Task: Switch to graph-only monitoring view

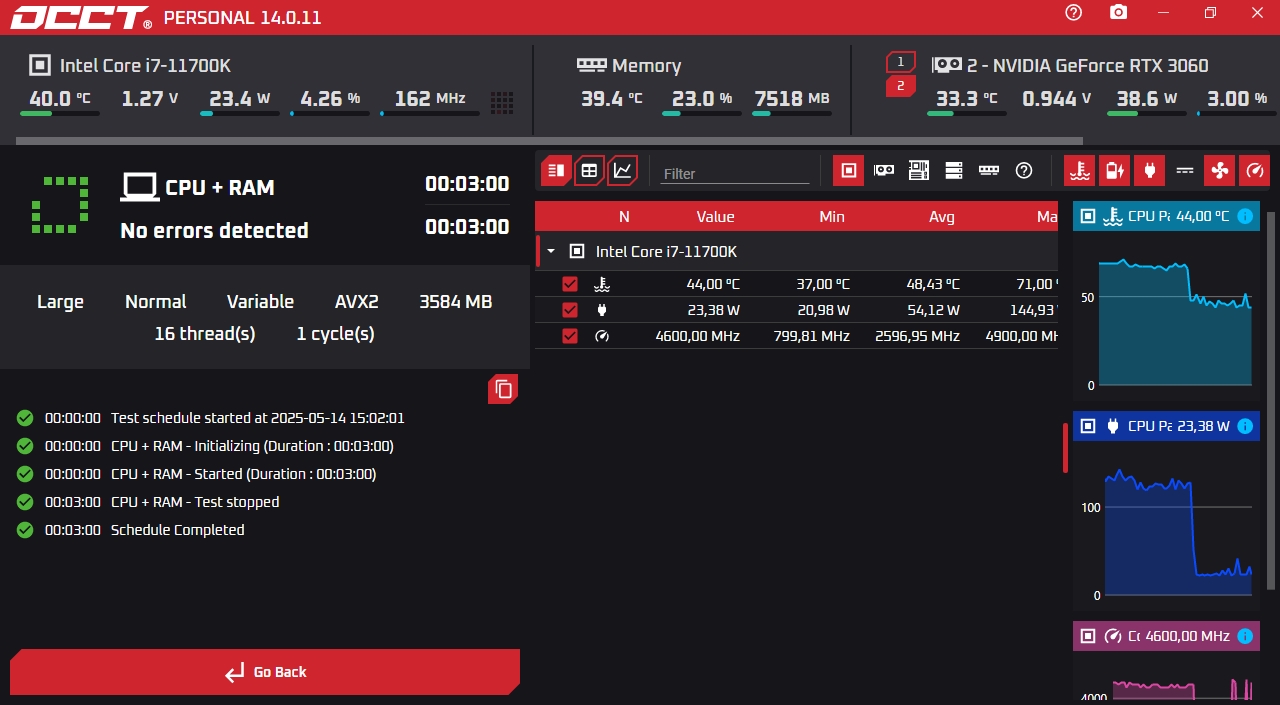Action: (623, 171)
